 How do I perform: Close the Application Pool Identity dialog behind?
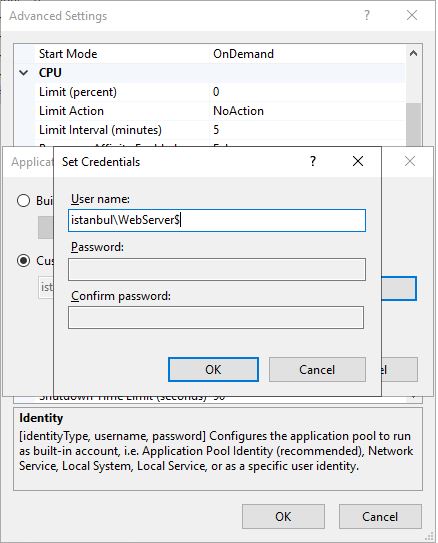(410, 161)
